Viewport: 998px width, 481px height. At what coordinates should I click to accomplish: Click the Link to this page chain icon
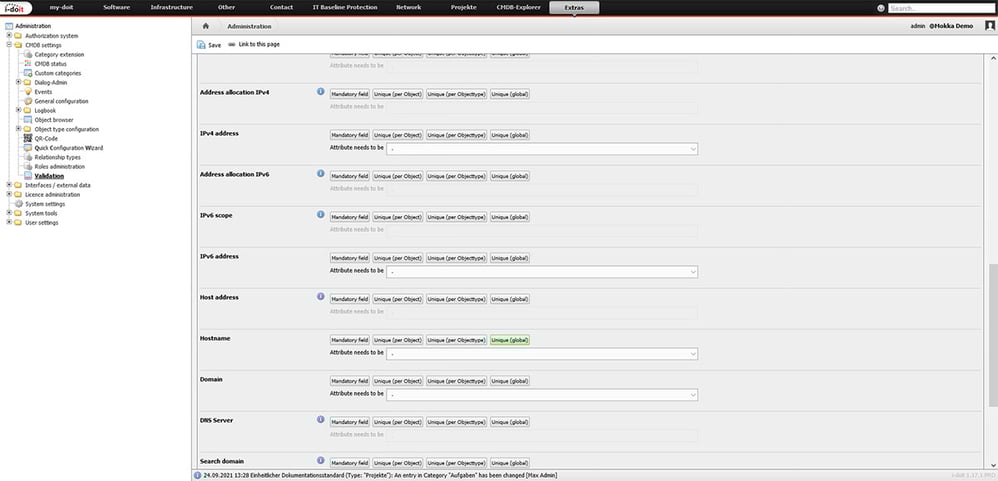(x=232, y=45)
